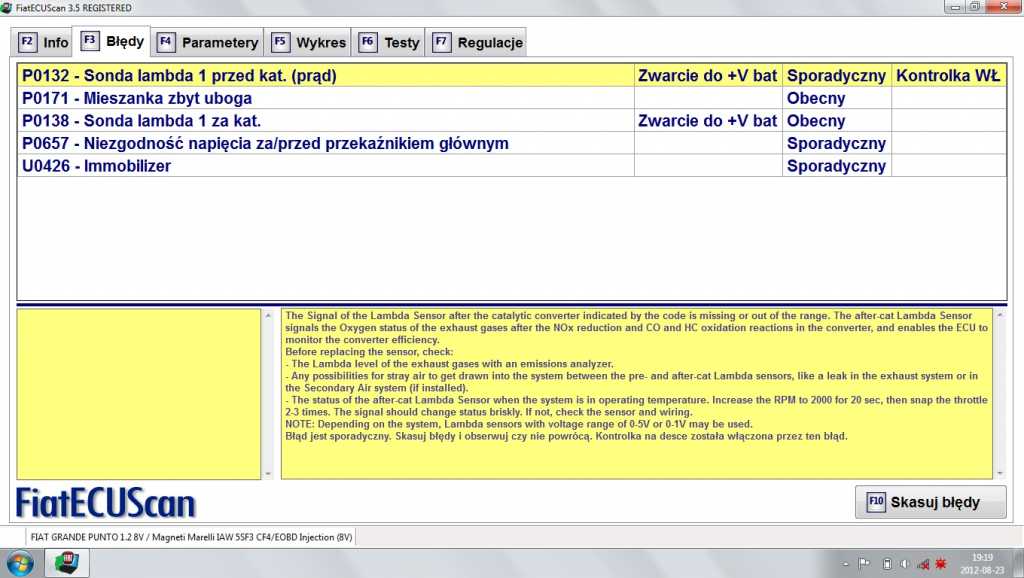This screenshot has width=1024, height=578.
Task: Click the volume speaker tray icon
Action: (x=904, y=564)
